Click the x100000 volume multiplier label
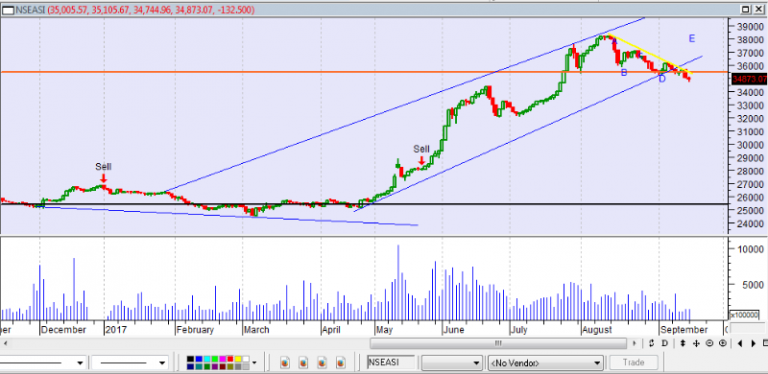The height and width of the screenshot is (374, 768). point(744,314)
